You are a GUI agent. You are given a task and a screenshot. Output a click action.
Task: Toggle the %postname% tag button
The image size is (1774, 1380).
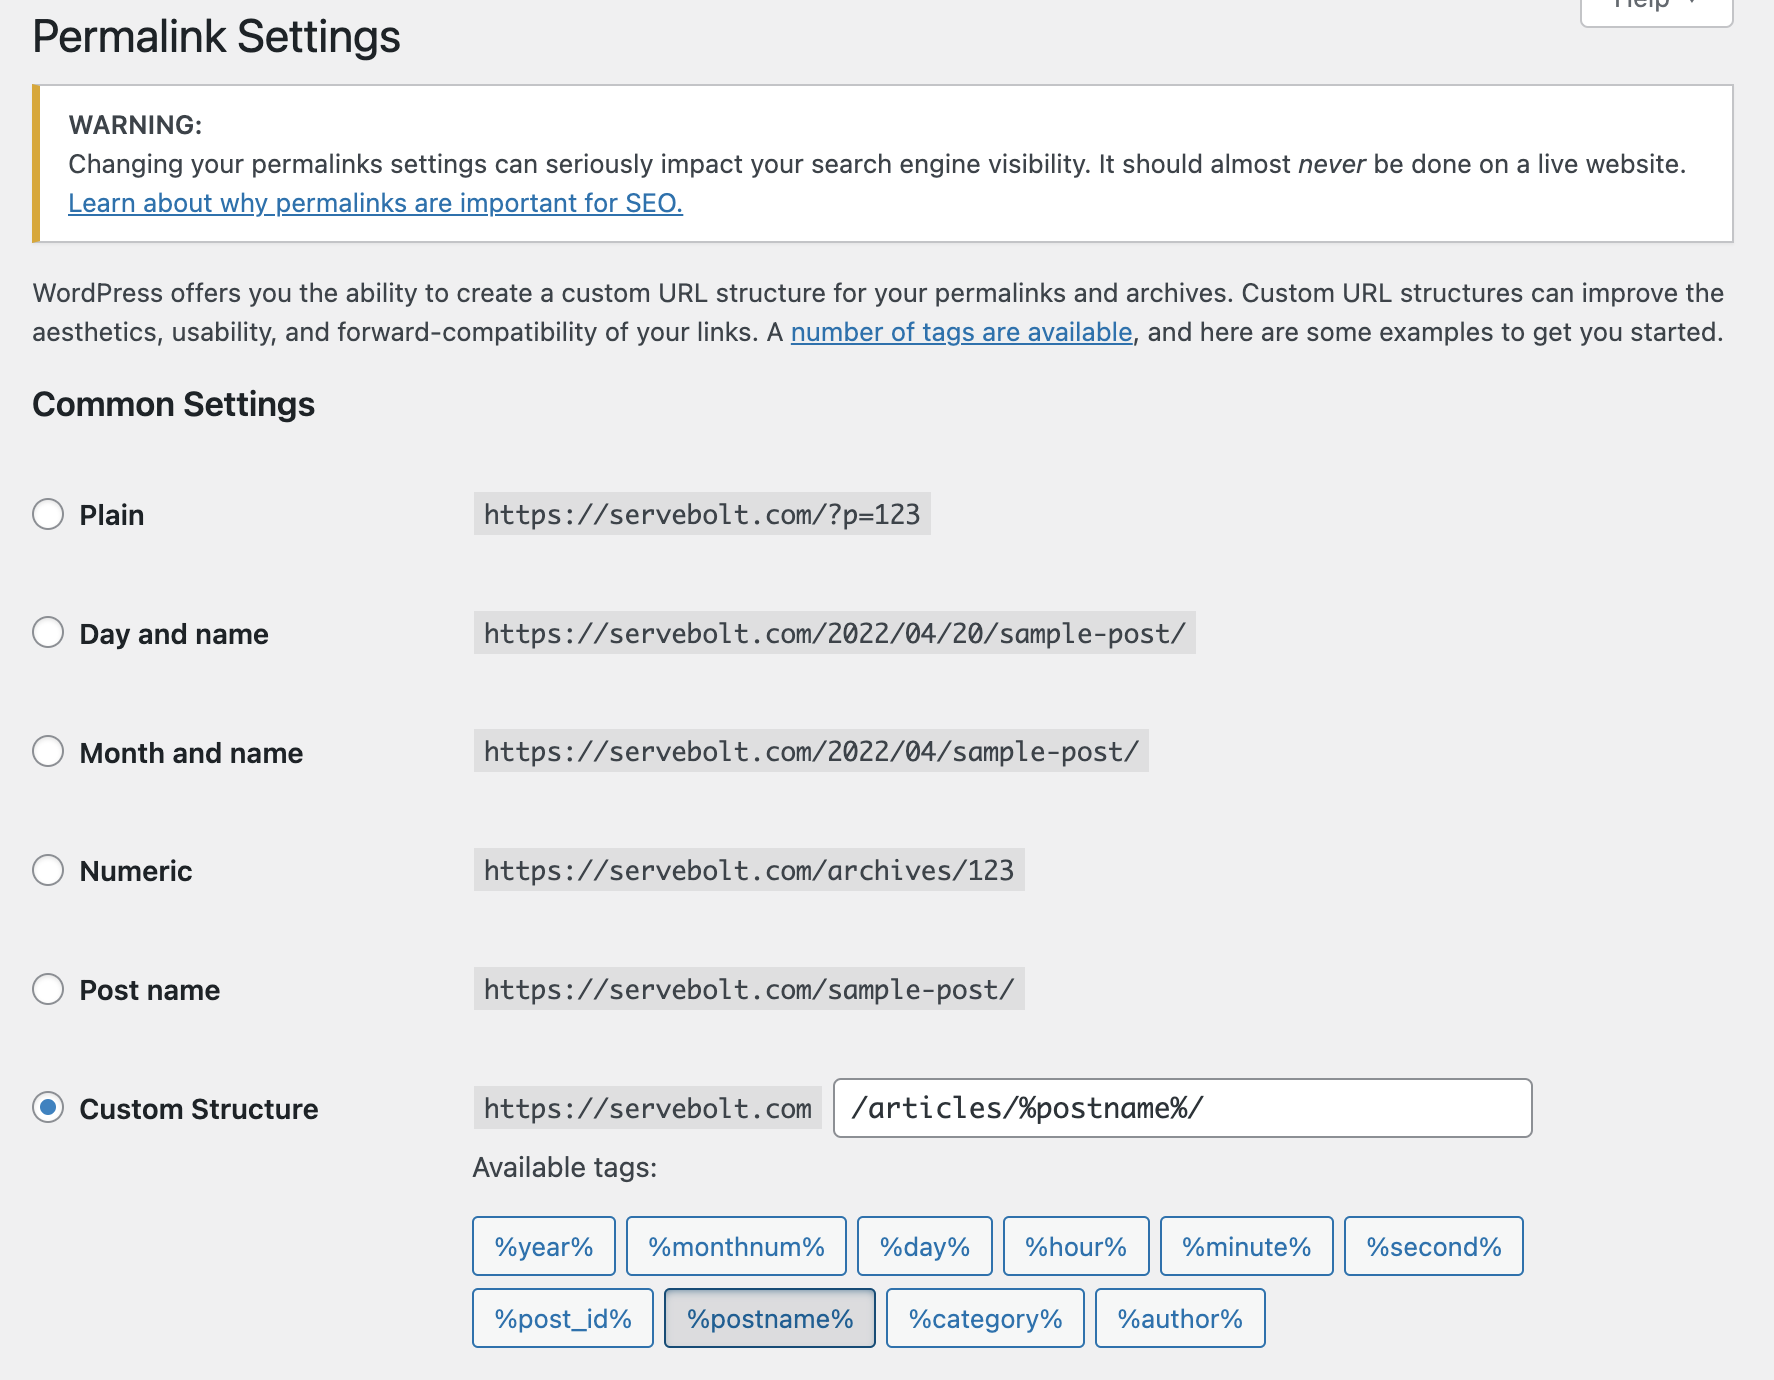tap(770, 1318)
